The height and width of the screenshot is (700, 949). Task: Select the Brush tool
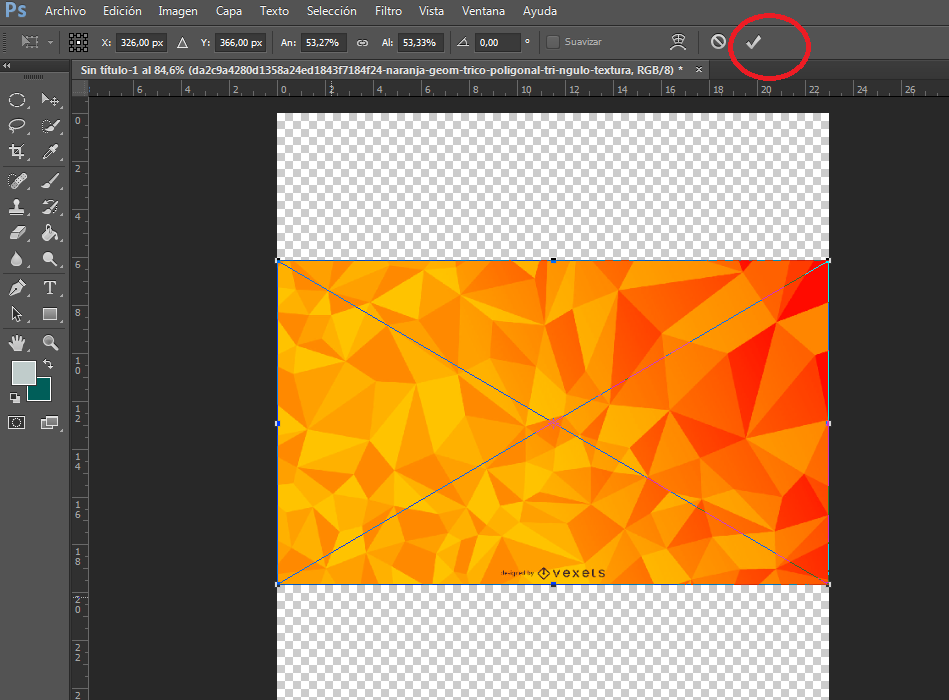(x=50, y=180)
